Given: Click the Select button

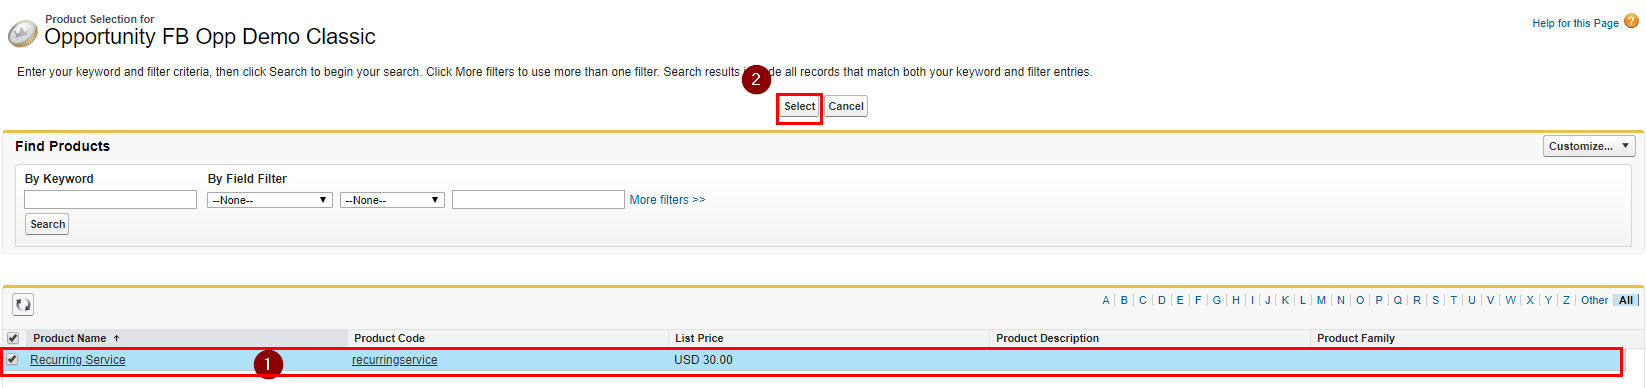Looking at the screenshot, I should [799, 106].
